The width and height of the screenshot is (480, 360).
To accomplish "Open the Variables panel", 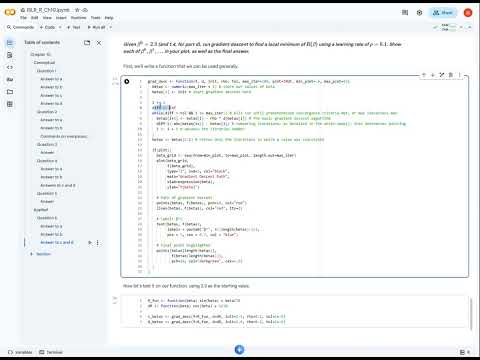I will 20,352.
